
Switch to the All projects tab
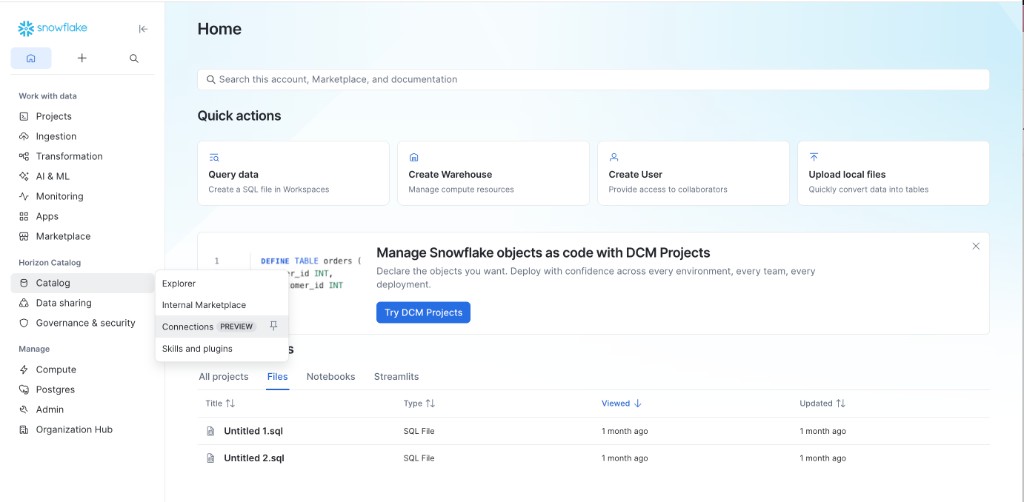pos(223,377)
